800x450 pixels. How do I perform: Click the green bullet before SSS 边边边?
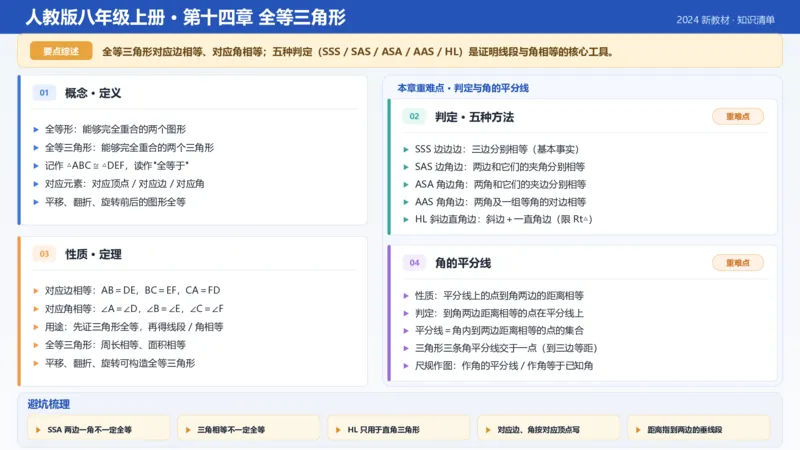[406, 149]
